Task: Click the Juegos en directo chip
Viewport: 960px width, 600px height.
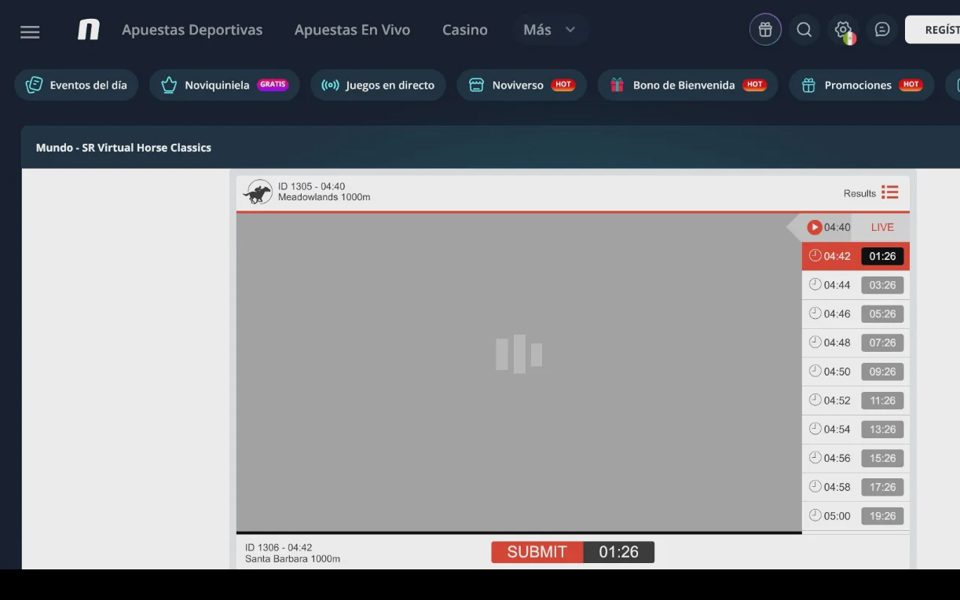Action: click(378, 85)
